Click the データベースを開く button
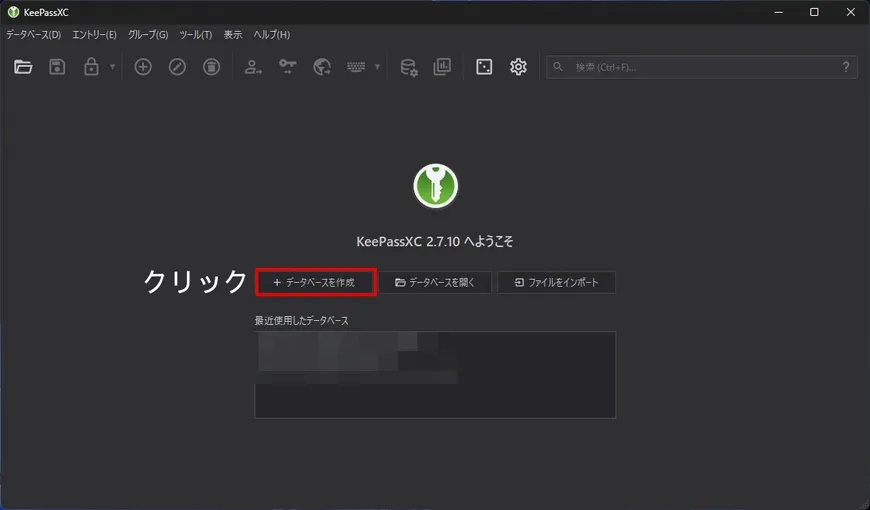 [436, 282]
